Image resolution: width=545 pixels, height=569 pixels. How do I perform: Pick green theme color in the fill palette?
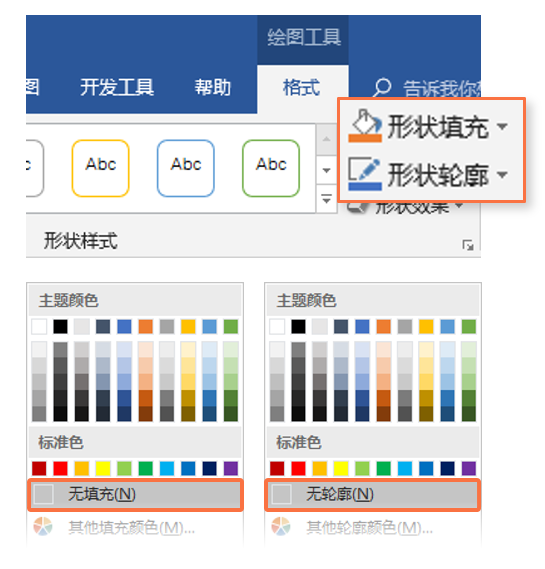tap(231, 327)
